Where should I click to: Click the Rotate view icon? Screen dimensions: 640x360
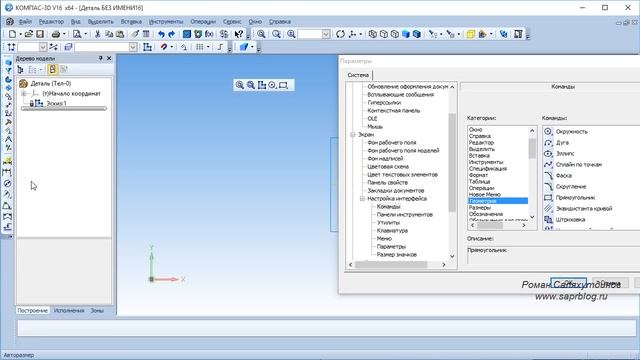pyautogui.click(x=340, y=34)
